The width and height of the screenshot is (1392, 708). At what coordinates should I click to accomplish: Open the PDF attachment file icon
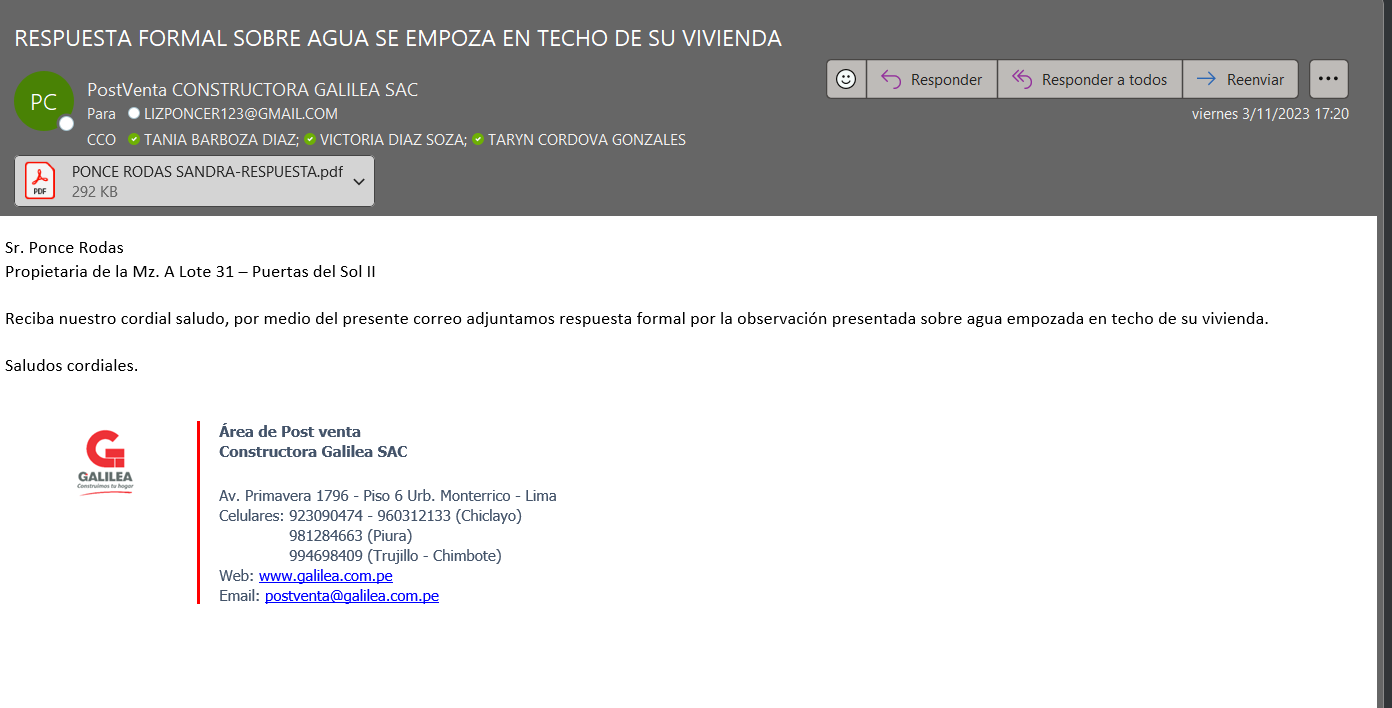40,181
